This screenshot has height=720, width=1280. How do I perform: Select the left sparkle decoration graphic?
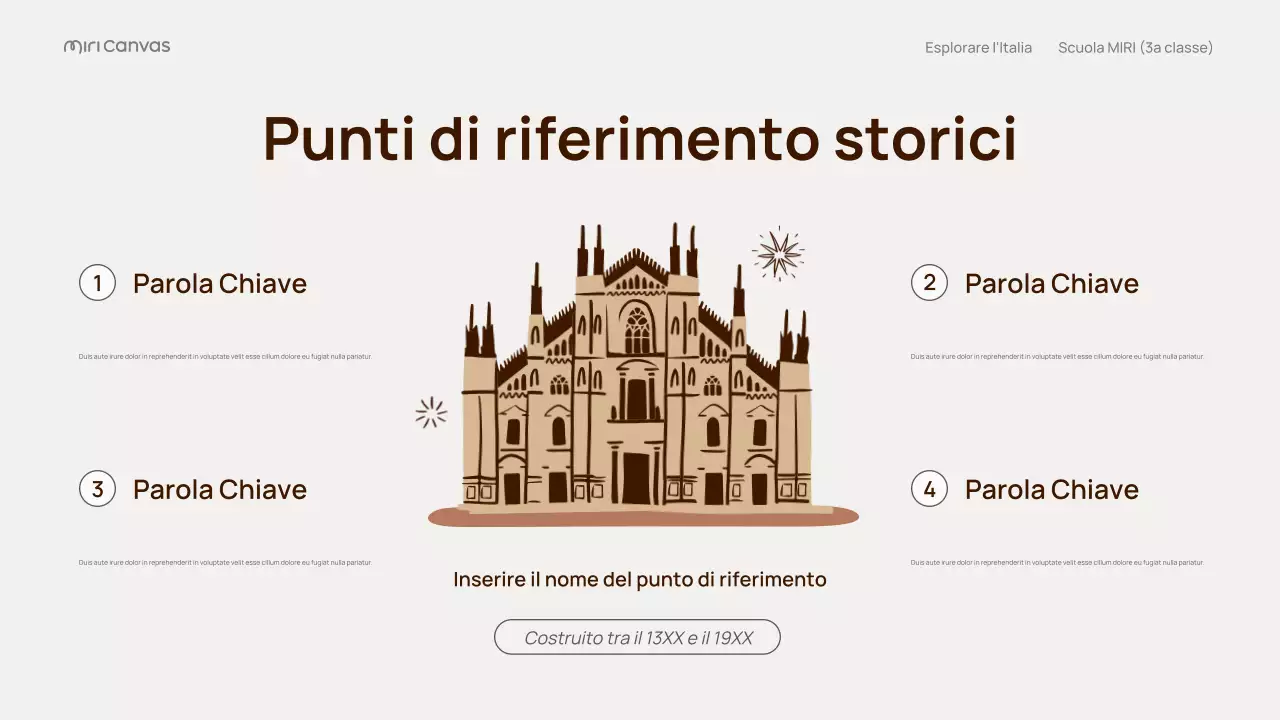pyautogui.click(x=430, y=412)
